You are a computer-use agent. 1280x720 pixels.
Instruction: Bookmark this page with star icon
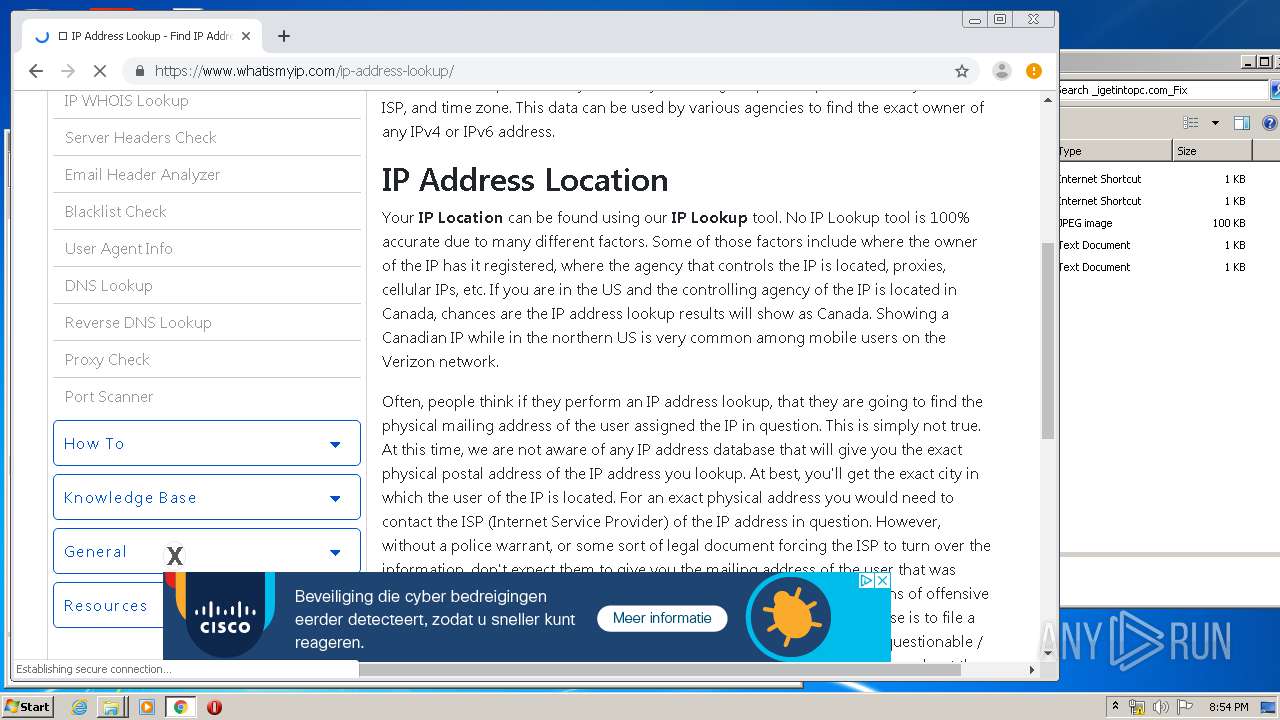point(962,71)
